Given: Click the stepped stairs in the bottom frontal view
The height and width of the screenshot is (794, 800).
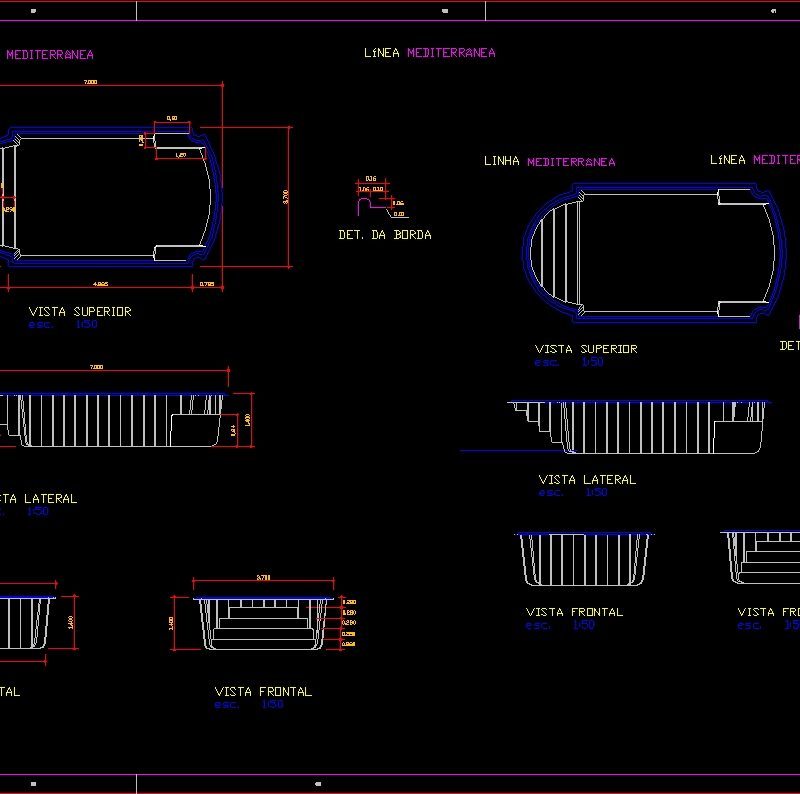Looking at the screenshot, I should (x=262, y=625).
